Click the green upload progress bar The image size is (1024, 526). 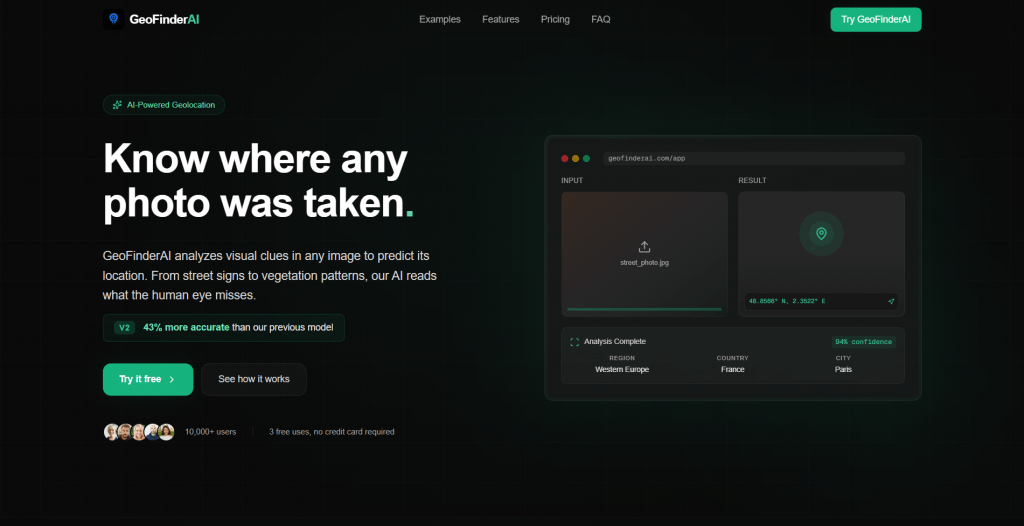(x=645, y=309)
